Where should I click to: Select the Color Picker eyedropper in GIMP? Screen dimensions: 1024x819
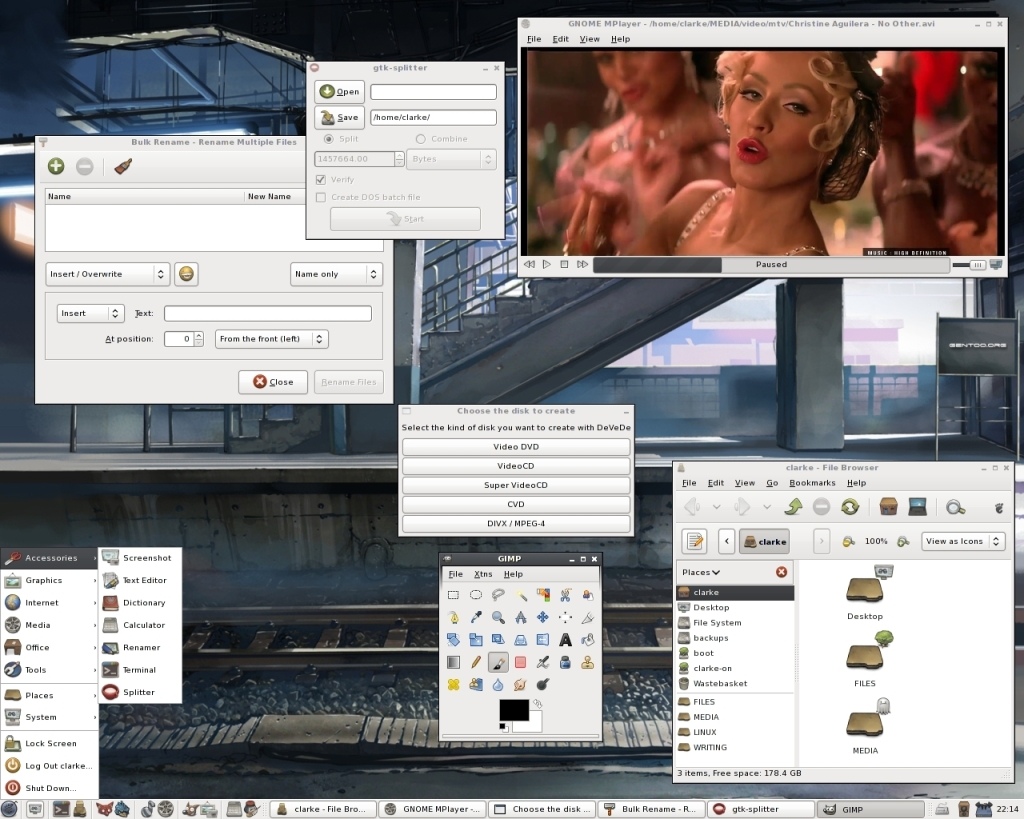click(x=475, y=617)
